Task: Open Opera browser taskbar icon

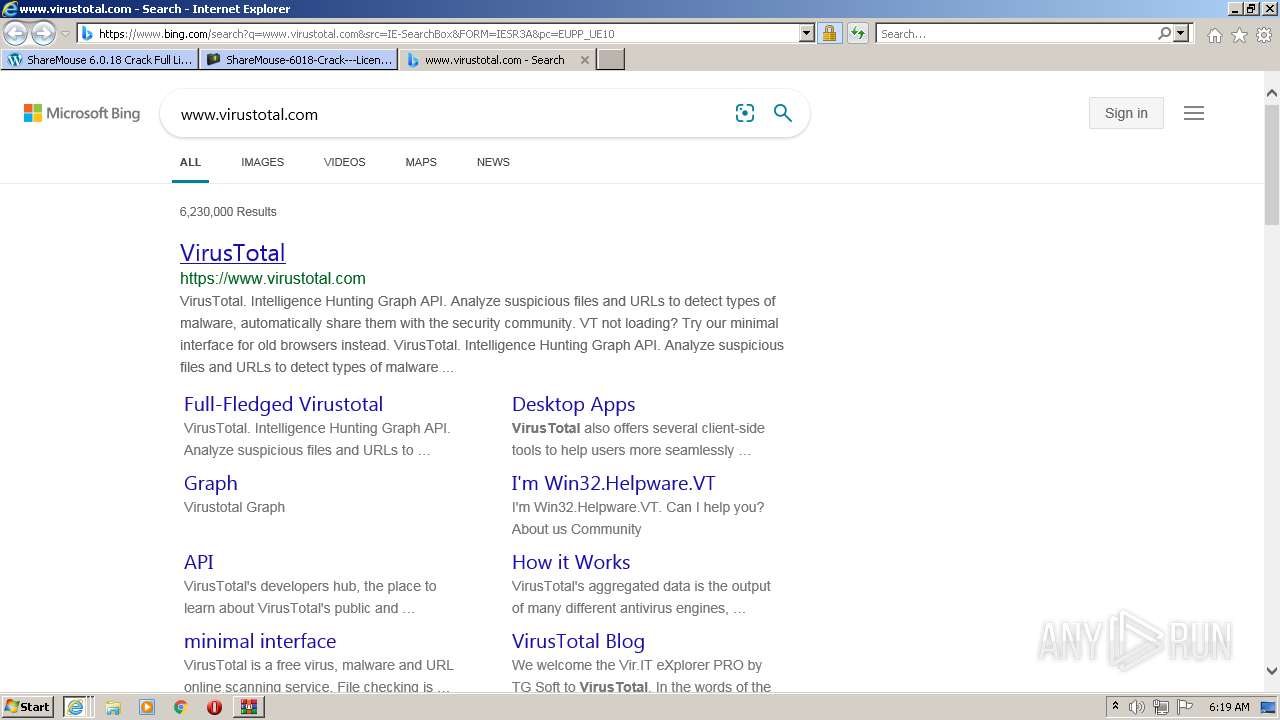Action: tap(214, 707)
